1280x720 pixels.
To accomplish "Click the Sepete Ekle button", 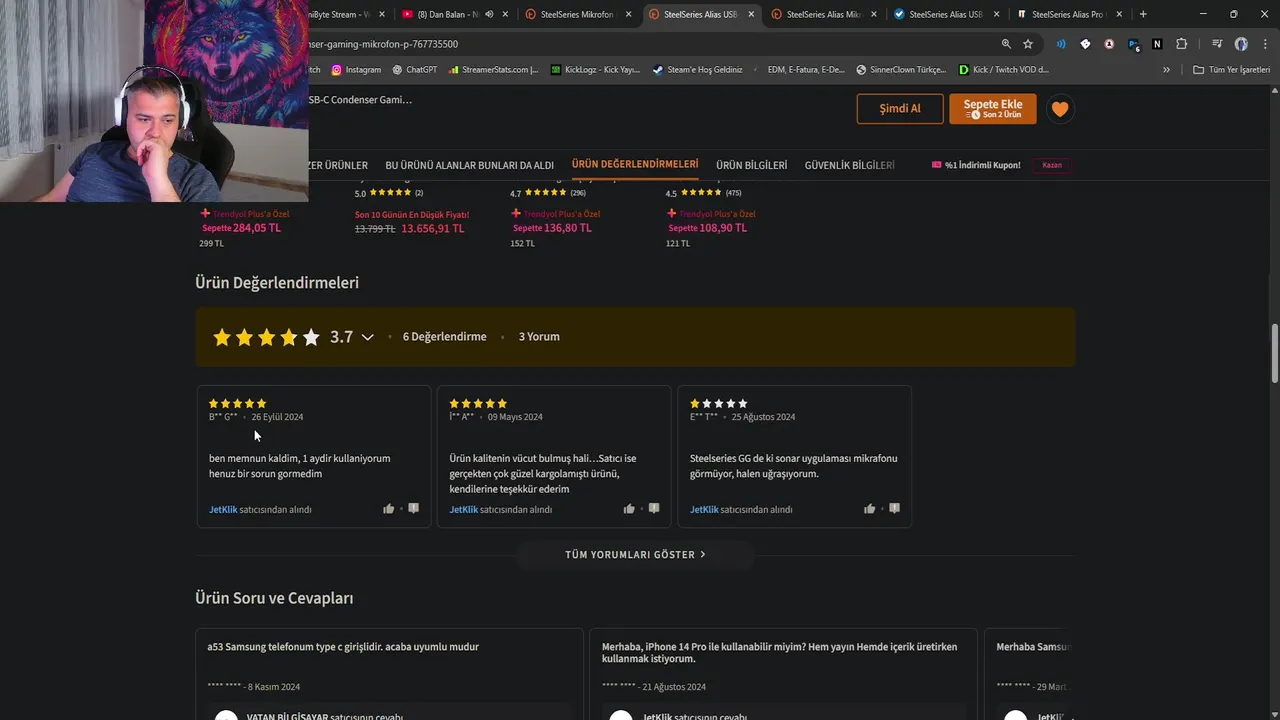I will pyautogui.click(x=993, y=109).
